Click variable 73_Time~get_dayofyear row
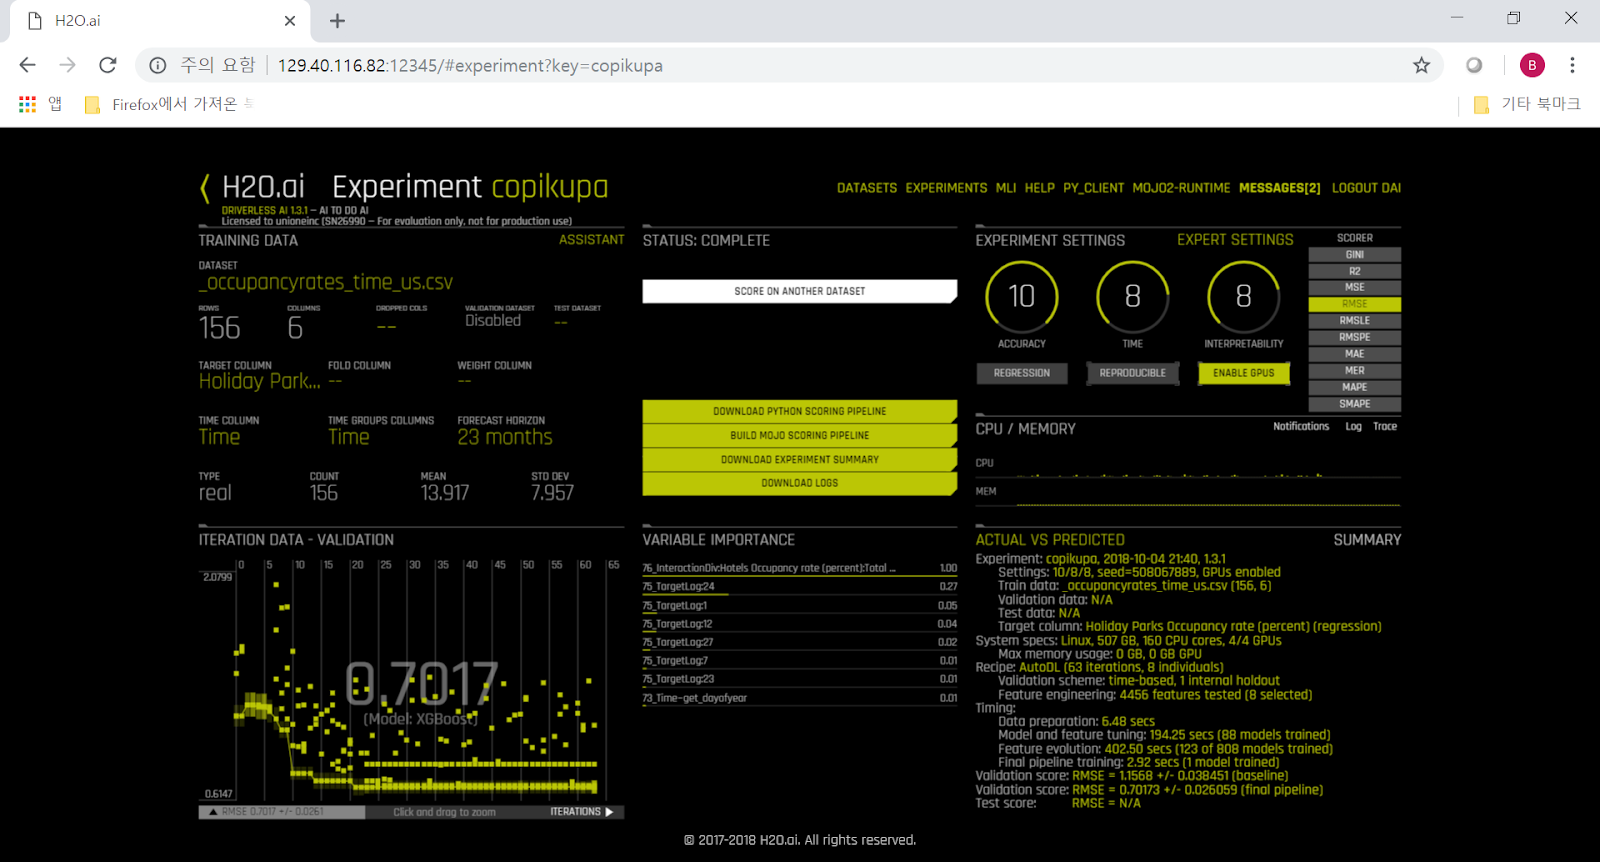The width and height of the screenshot is (1600, 862). (799, 698)
